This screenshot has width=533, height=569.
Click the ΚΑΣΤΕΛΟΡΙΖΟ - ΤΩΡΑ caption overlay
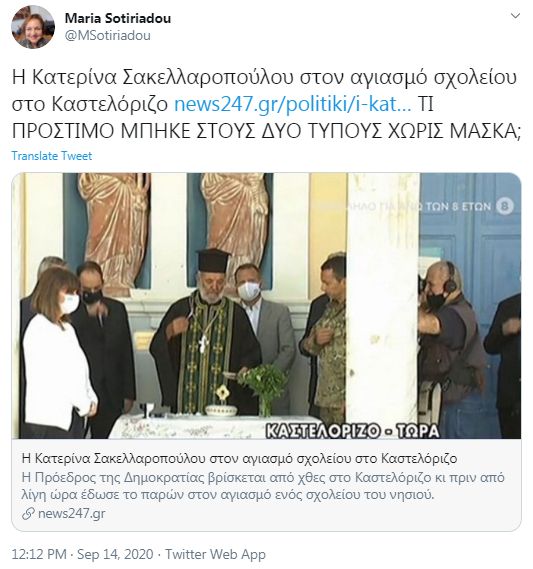(352, 430)
